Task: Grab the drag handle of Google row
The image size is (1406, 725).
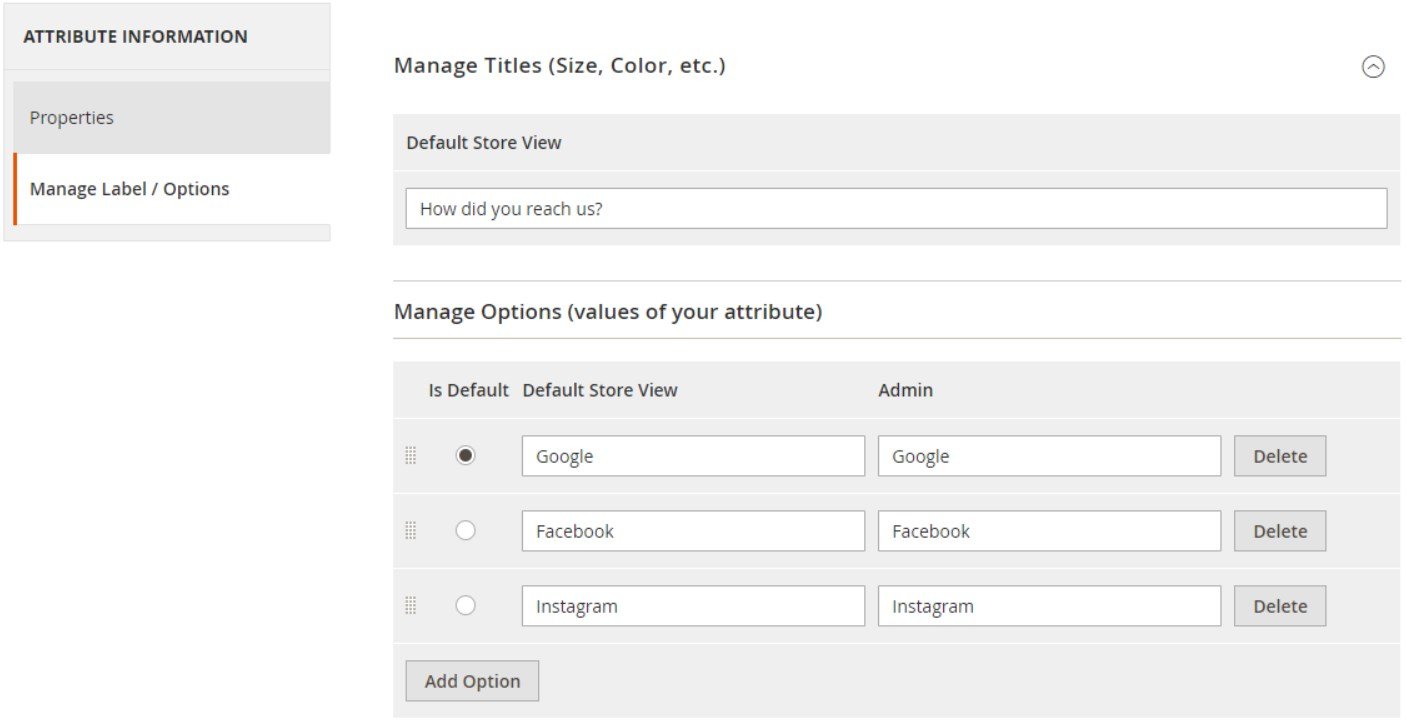Action: [x=410, y=456]
